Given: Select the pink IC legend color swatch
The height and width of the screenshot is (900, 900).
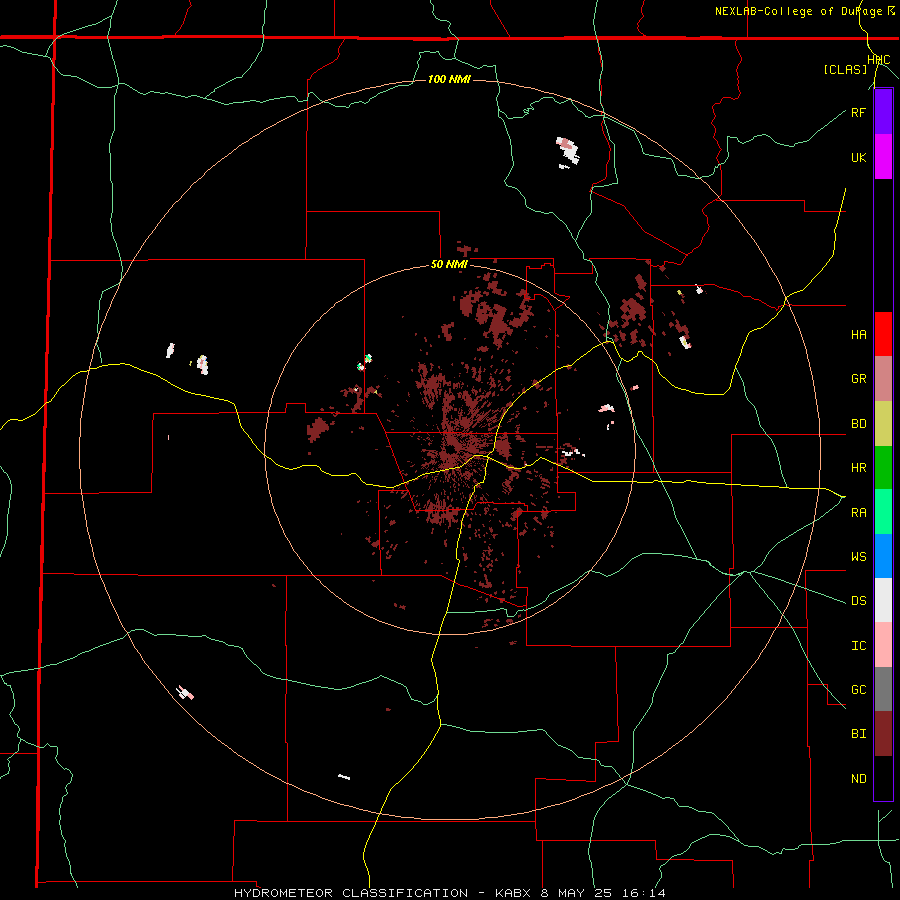Looking at the screenshot, I should 883,645.
